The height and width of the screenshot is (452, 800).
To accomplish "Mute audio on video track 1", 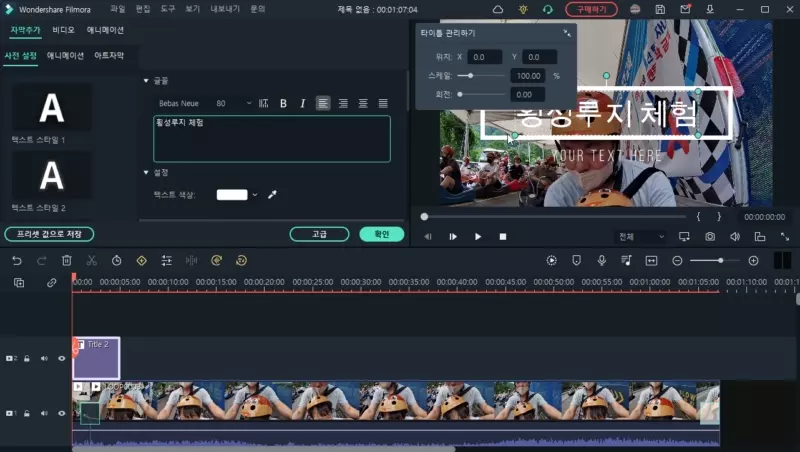I will pyautogui.click(x=44, y=413).
